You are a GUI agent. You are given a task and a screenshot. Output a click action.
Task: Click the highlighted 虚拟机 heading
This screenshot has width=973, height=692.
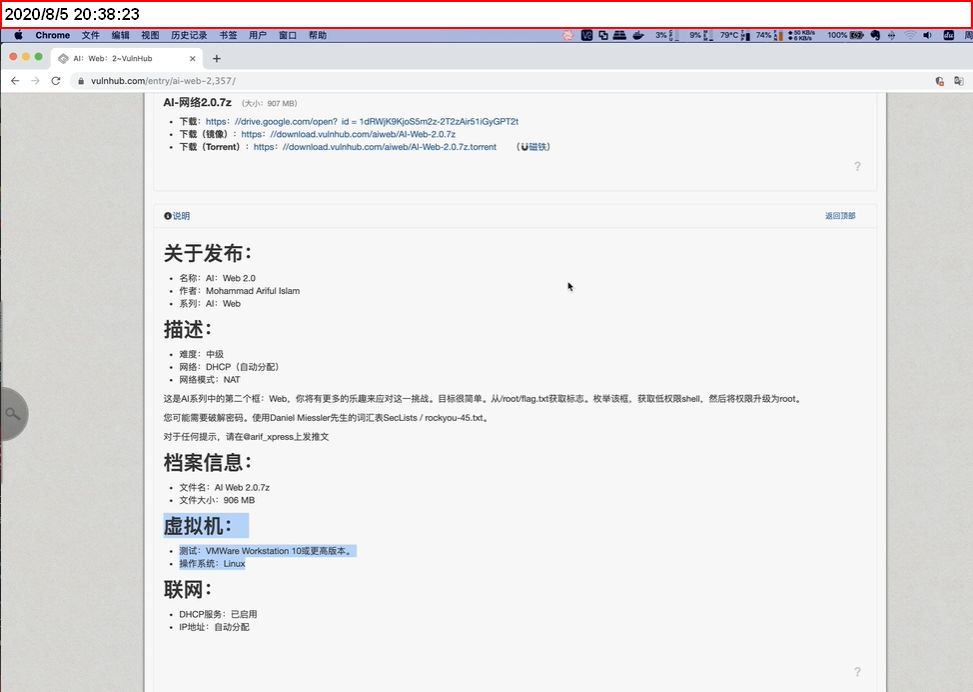click(198, 526)
